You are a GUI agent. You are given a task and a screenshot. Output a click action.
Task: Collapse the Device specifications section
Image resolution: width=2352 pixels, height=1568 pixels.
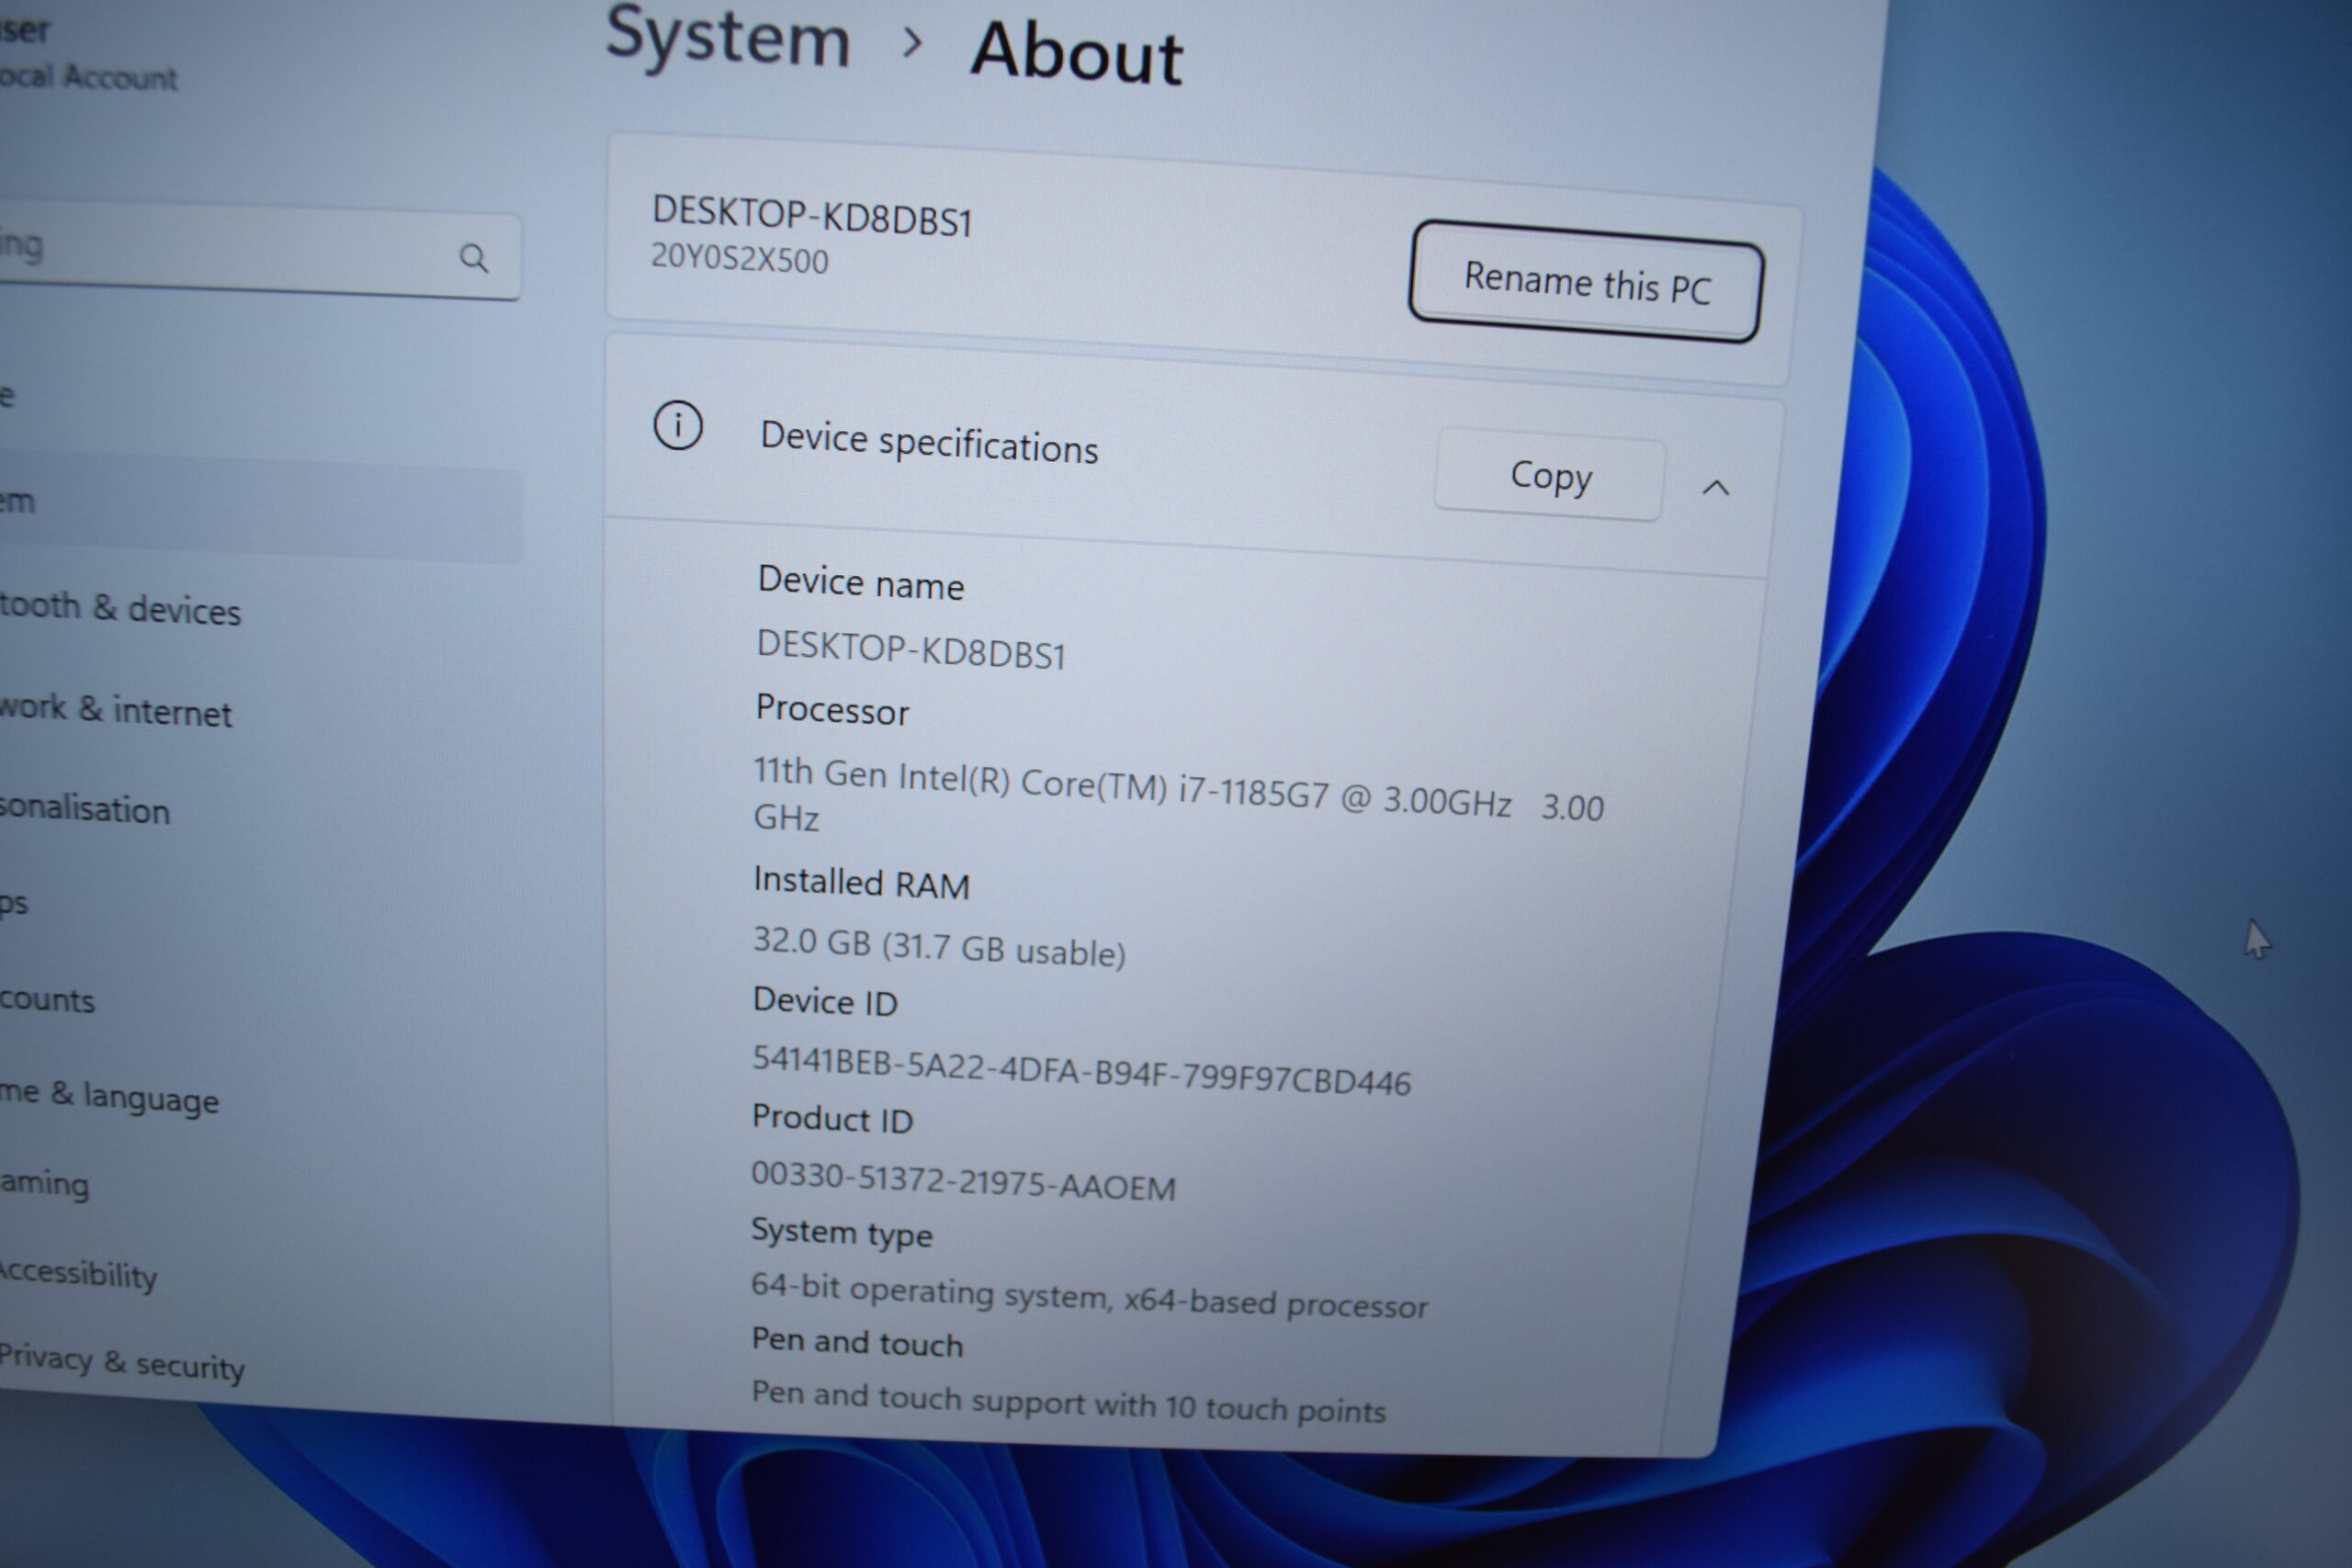click(1716, 488)
